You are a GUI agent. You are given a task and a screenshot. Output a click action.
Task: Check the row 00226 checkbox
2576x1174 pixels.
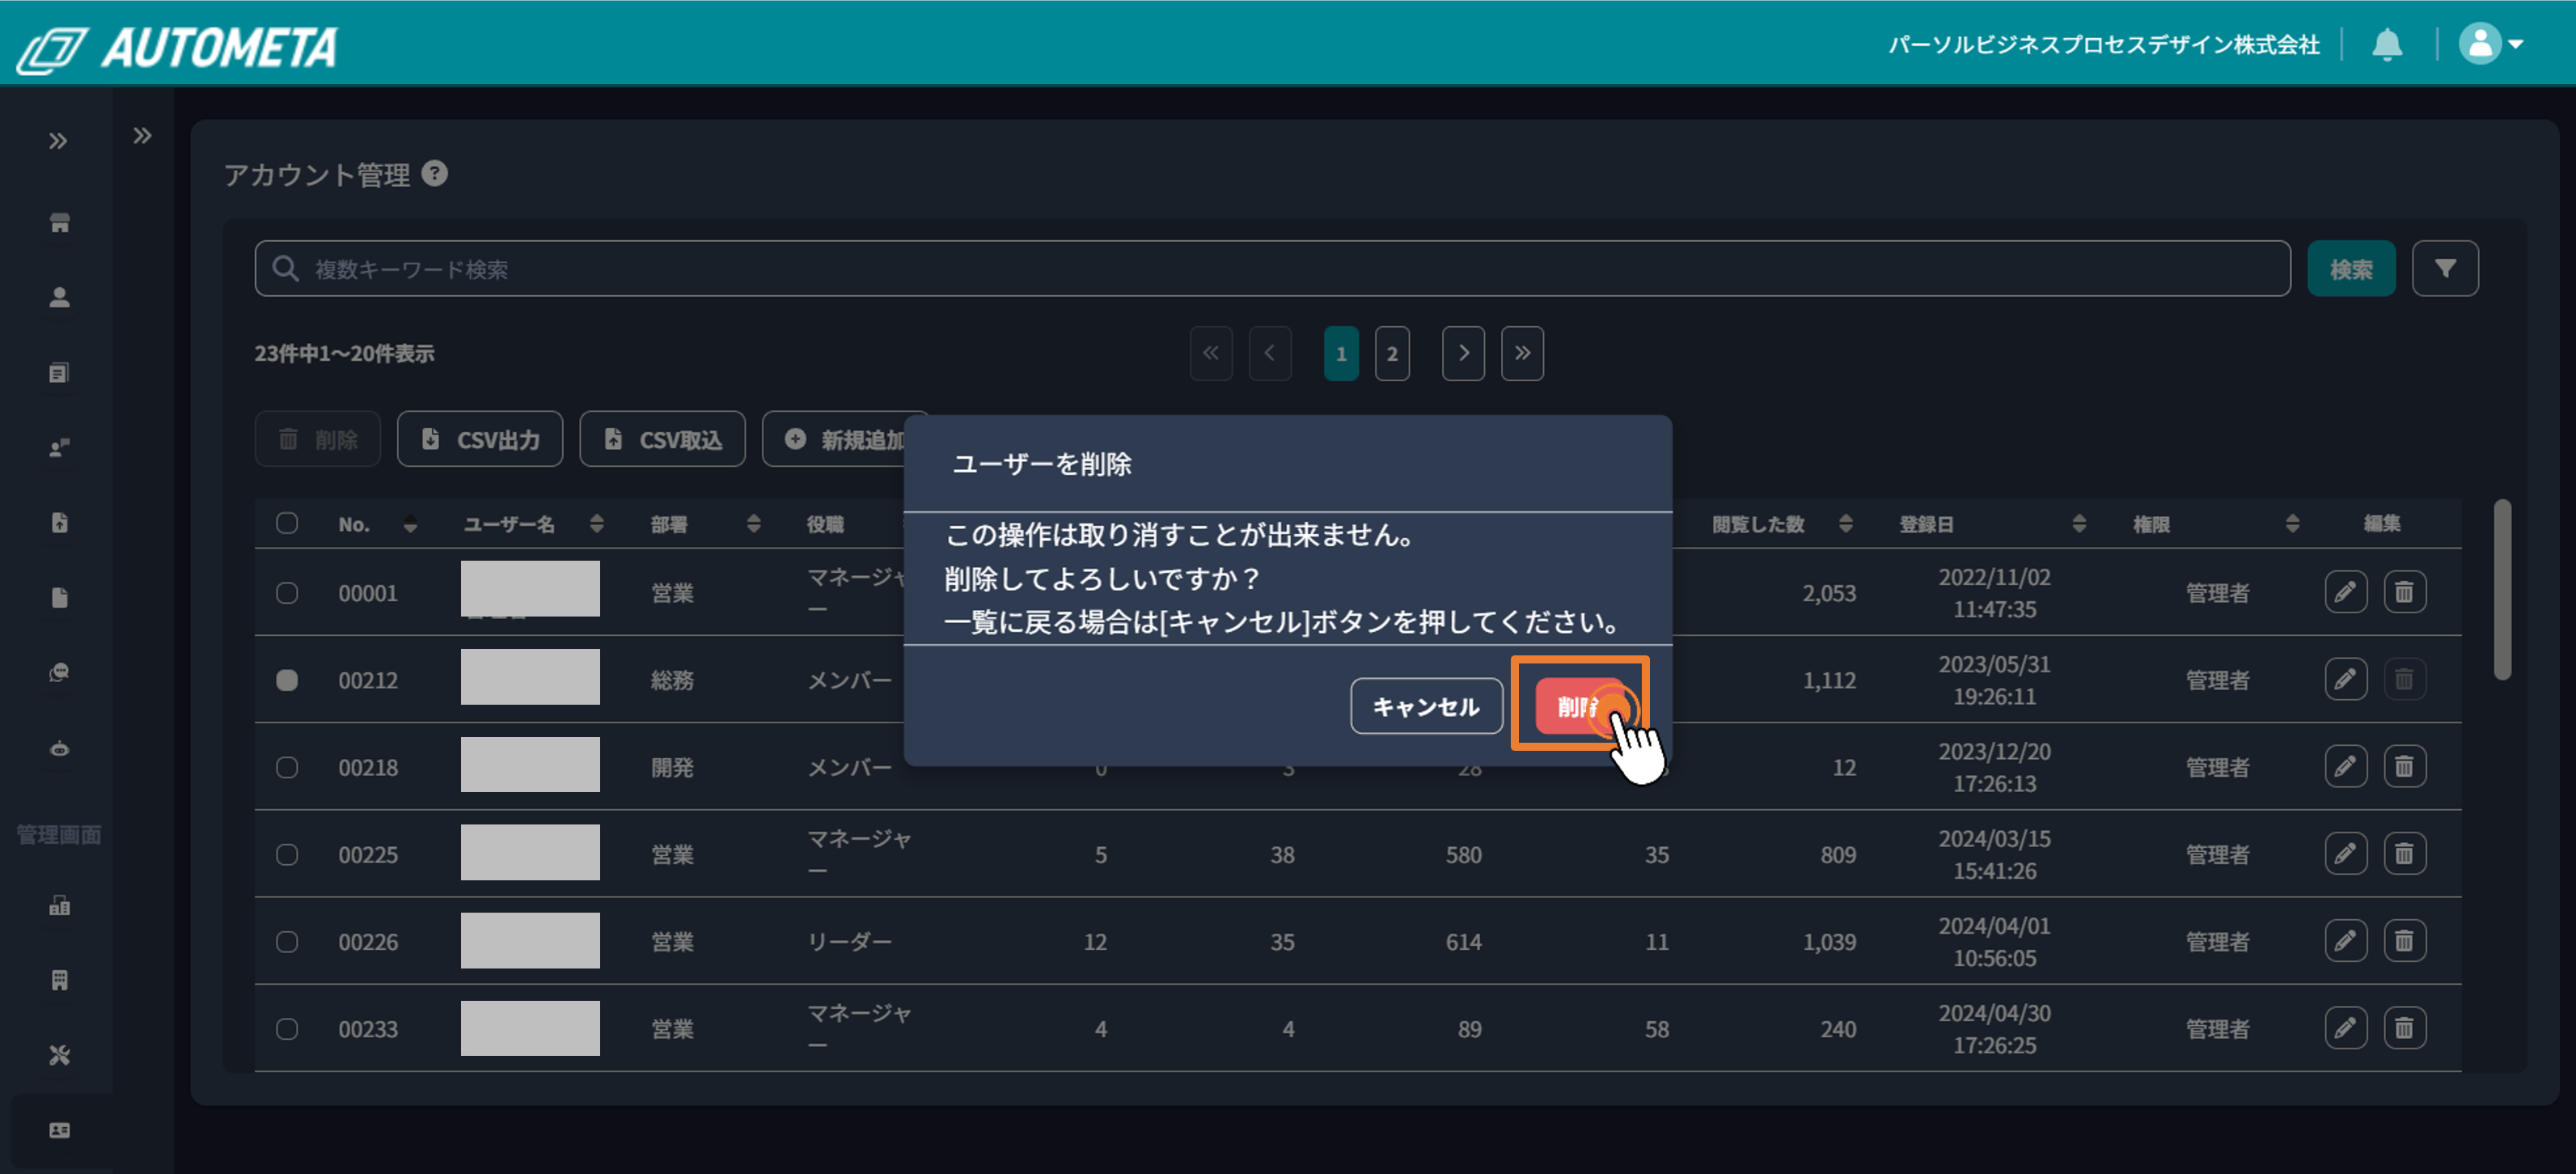pos(287,942)
